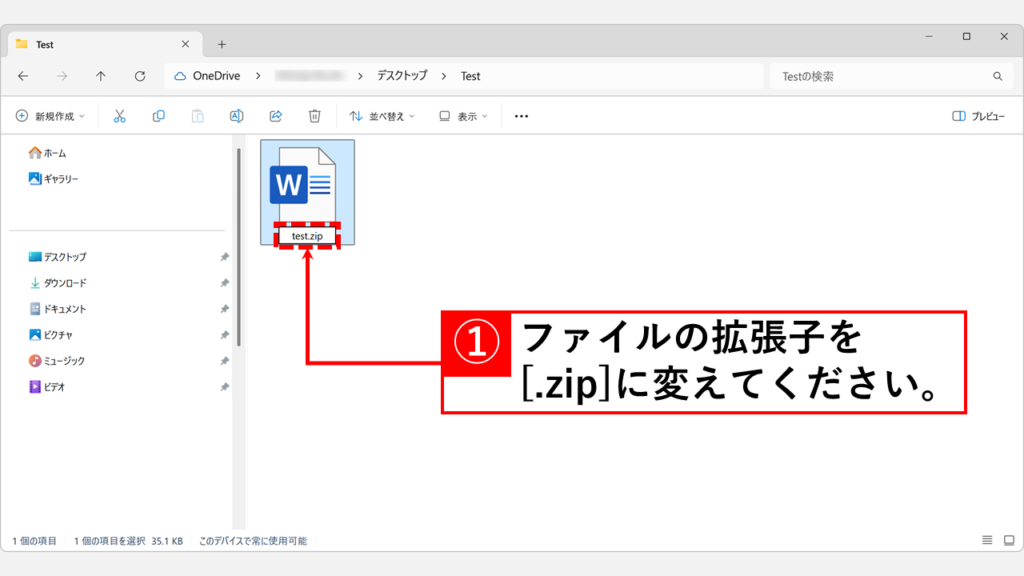This screenshot has width=1024, height=576.
Task: Click the Delete trash can icon
Action: [x=315, y=116]
